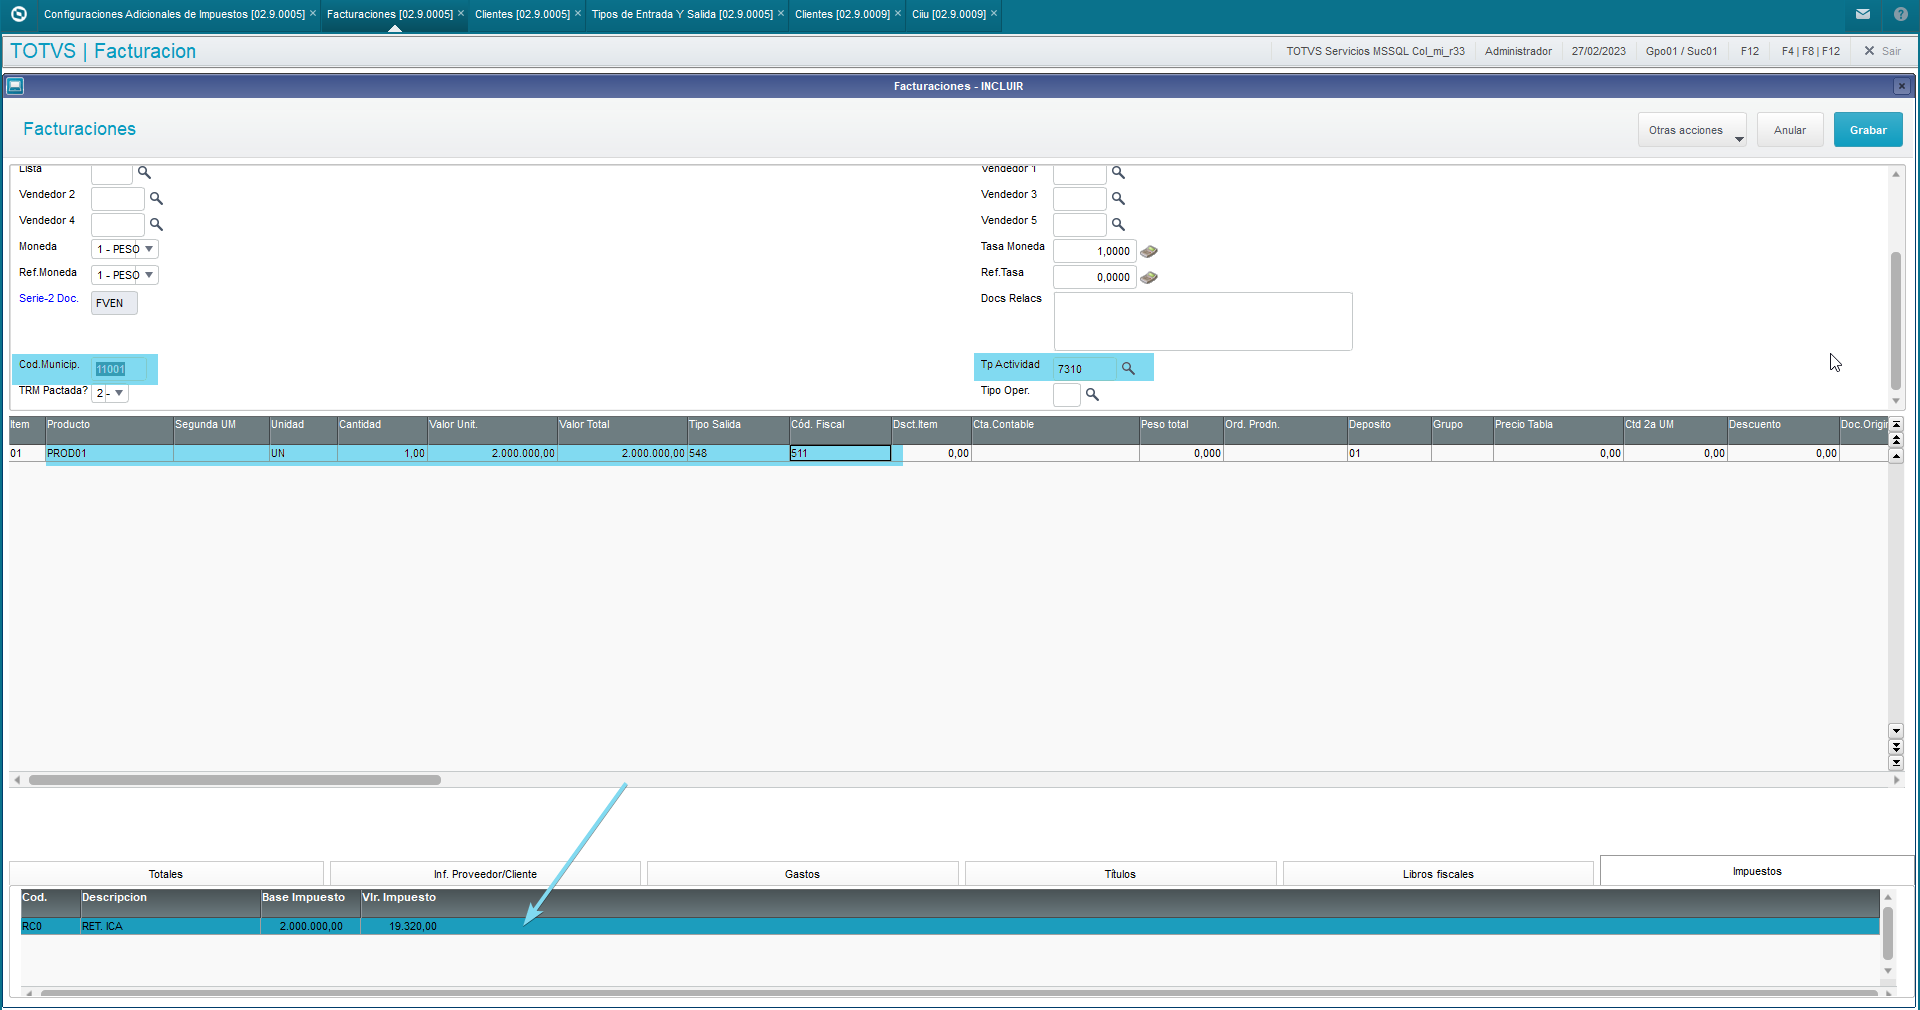Open the Totales tab
The height and width of the screenshot is (1010, 1920).
tap(166, 874)
